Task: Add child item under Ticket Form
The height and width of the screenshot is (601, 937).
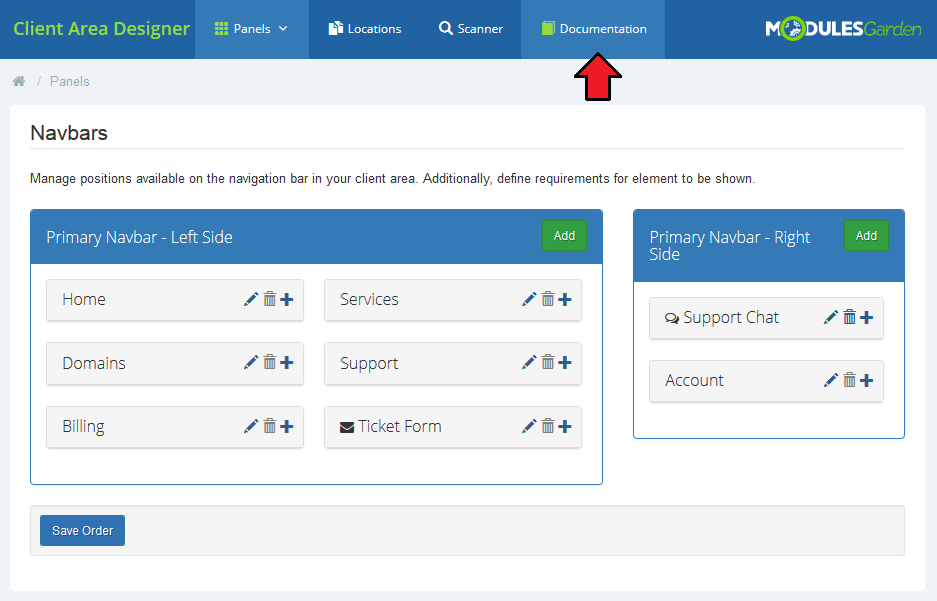Action: [565, 426]
